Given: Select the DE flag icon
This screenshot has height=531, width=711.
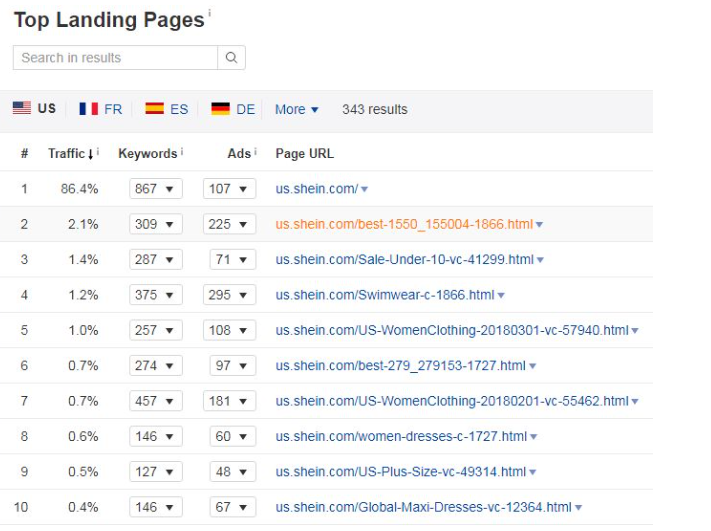Looking at the screenshot, I should [x=220, y=109].
